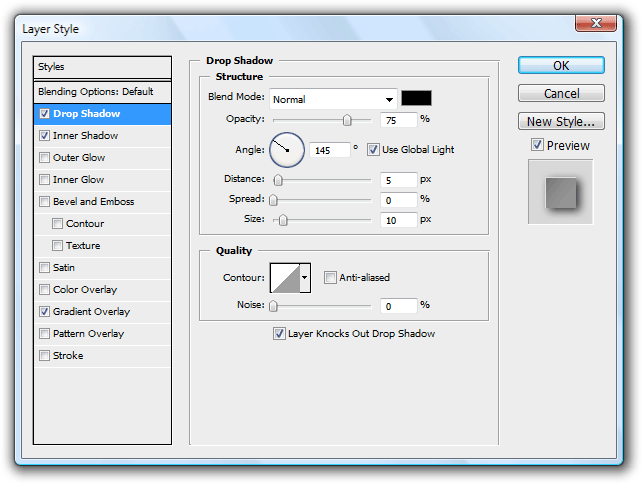
Task: Turn on Anti-aliased option
Action: tap(331, 278)
